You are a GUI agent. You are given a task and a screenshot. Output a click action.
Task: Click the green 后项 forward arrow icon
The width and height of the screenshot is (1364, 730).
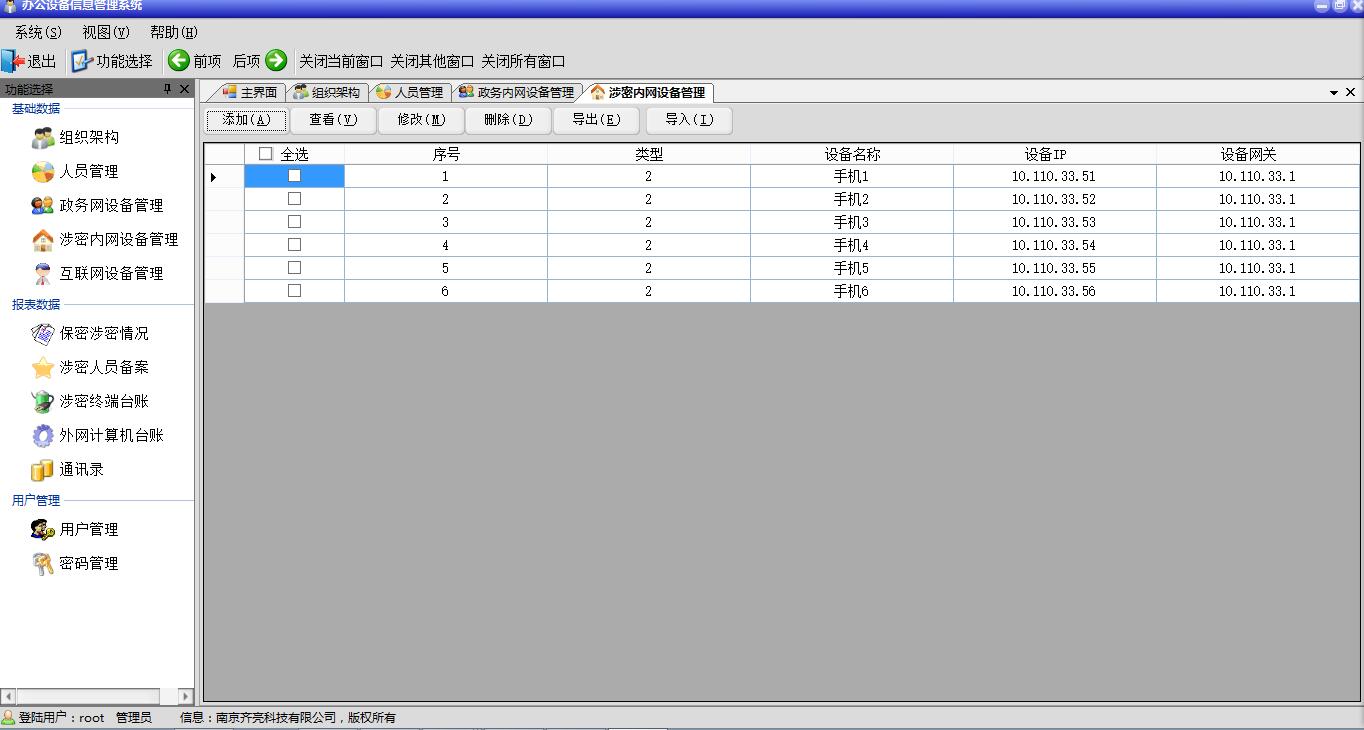[276, 61]
